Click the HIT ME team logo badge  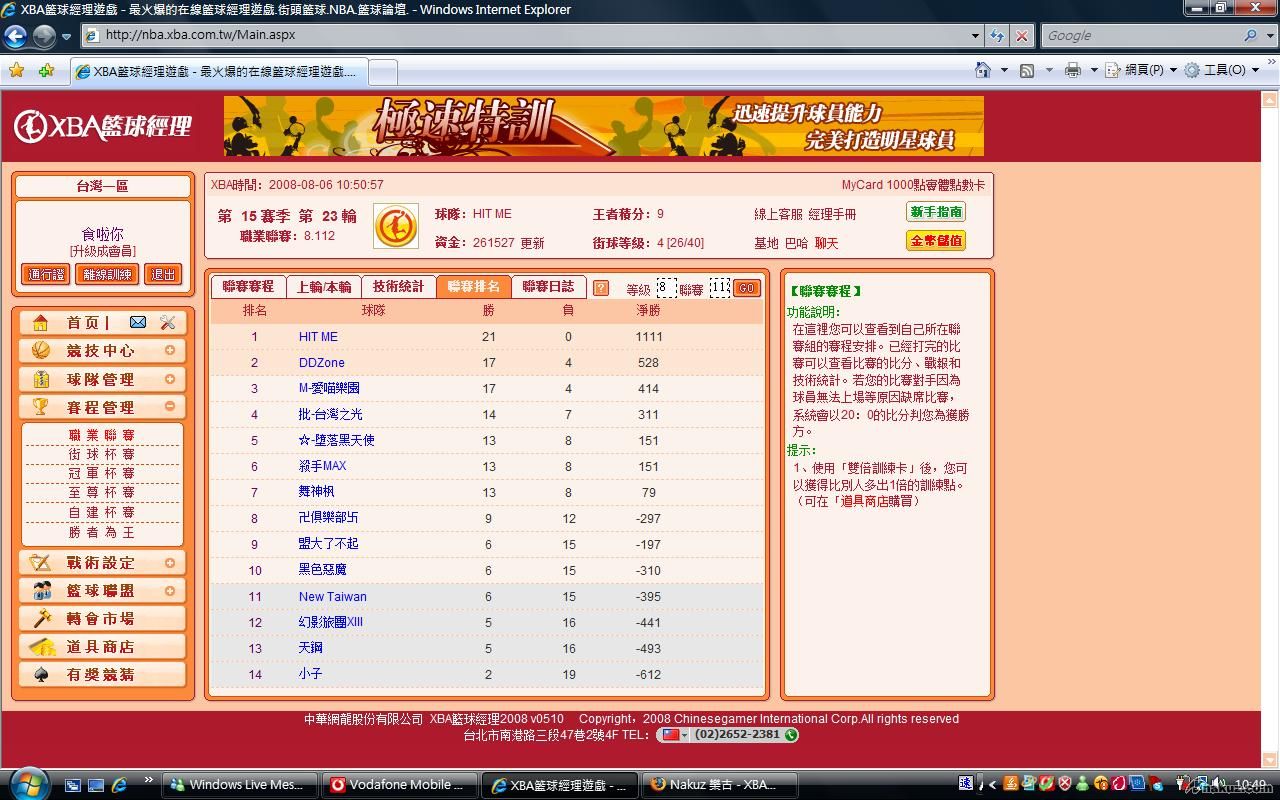coord(396,226)
